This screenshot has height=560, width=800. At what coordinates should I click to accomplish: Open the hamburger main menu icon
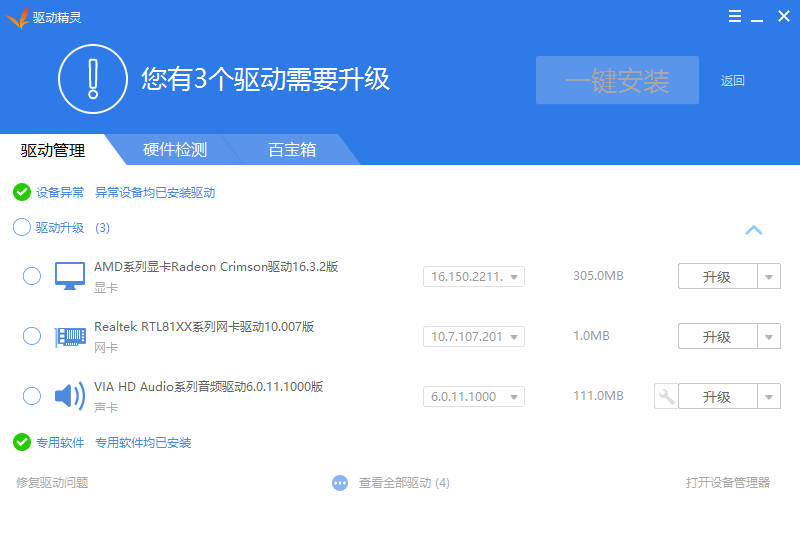pos(735,16)
